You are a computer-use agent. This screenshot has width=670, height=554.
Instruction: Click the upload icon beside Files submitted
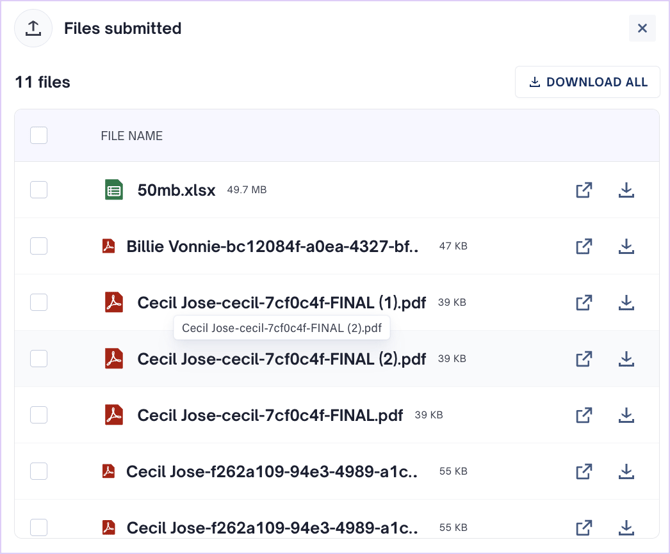(x=33, y=29)
